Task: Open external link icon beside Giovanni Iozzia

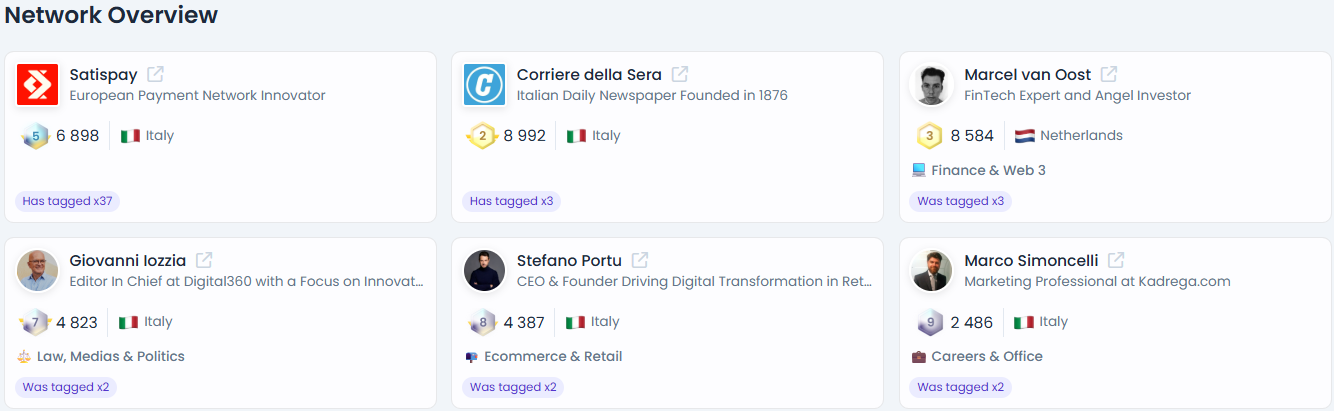Action: click(x=204, y=260)
